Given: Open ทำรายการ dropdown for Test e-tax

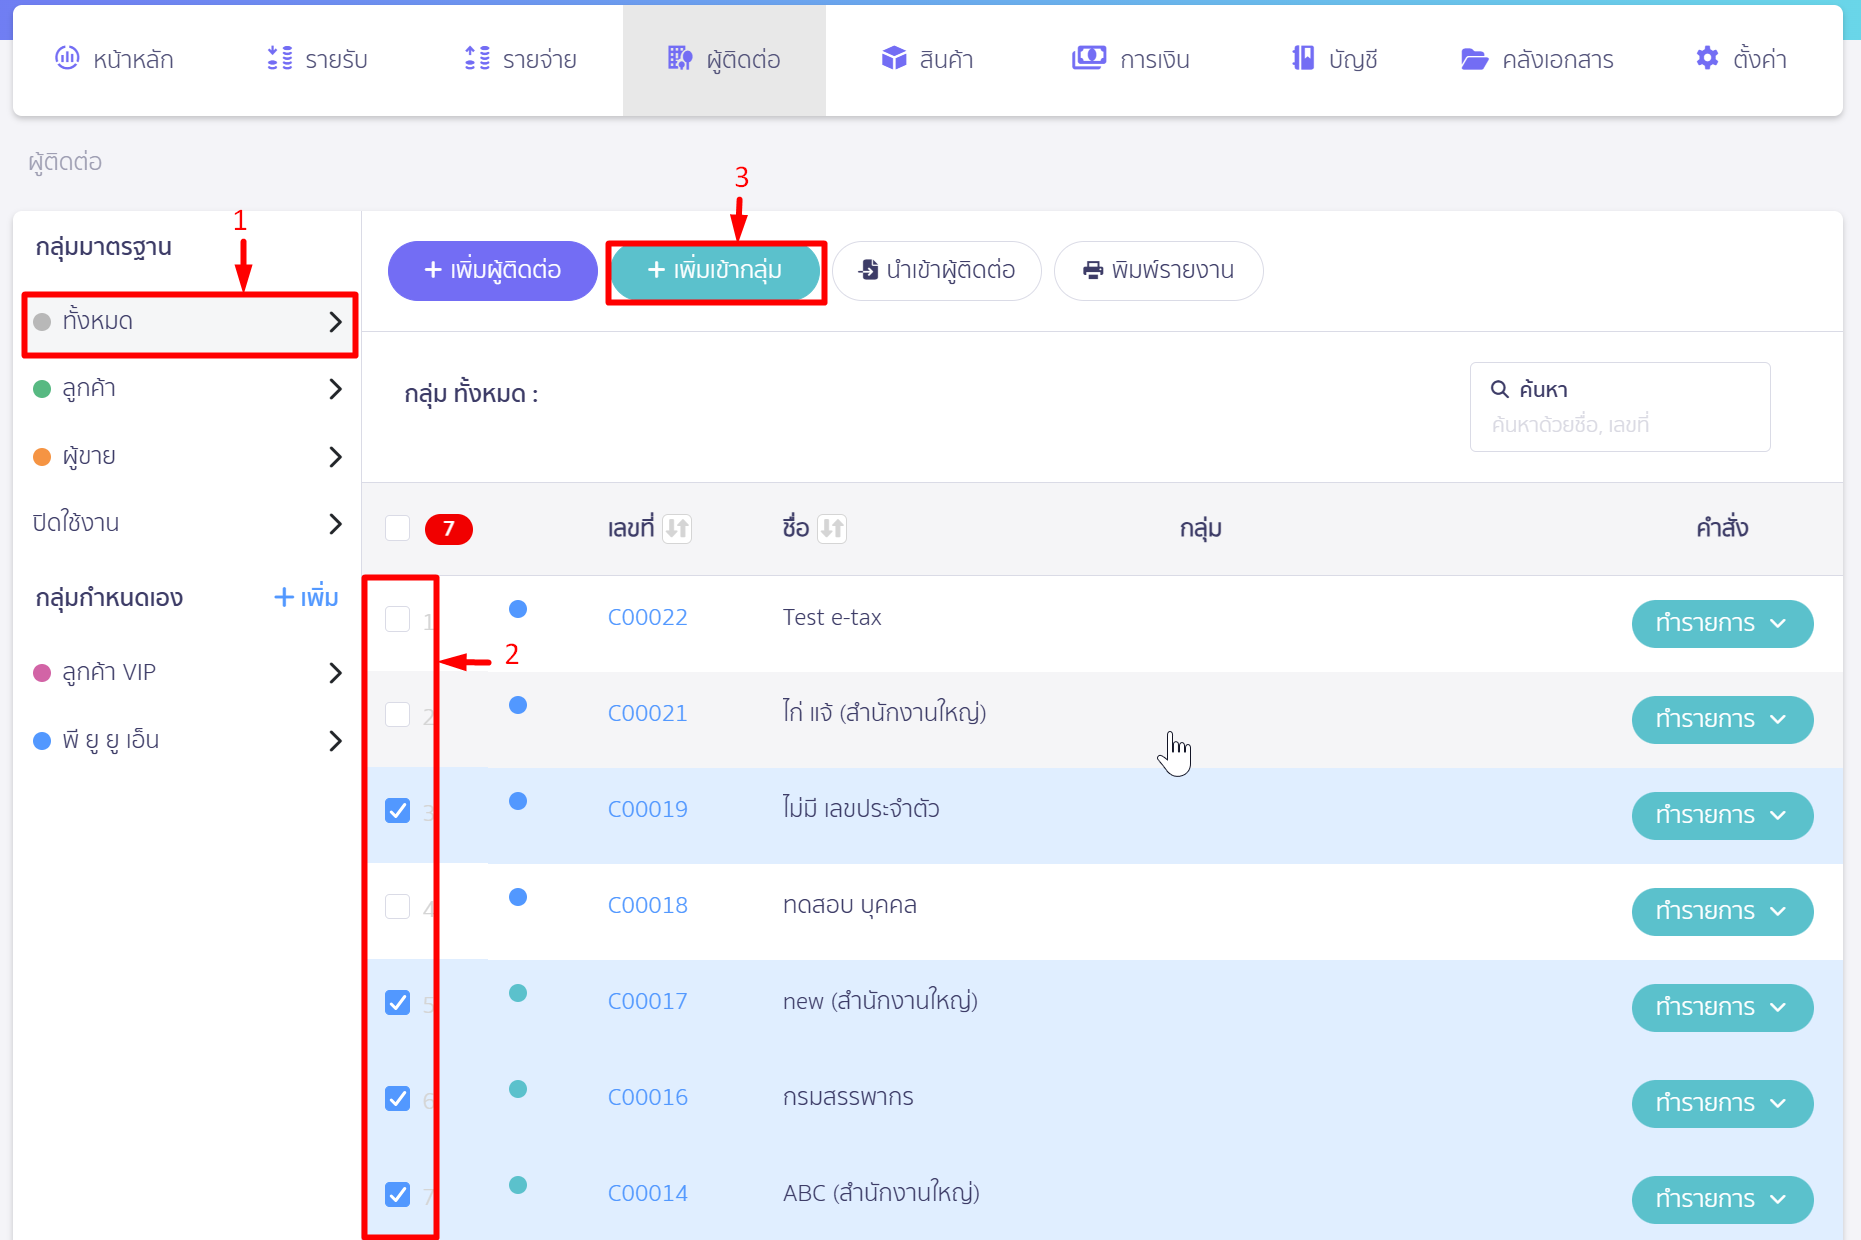Looking at the screenshot, I should (x=1722, y=624).
